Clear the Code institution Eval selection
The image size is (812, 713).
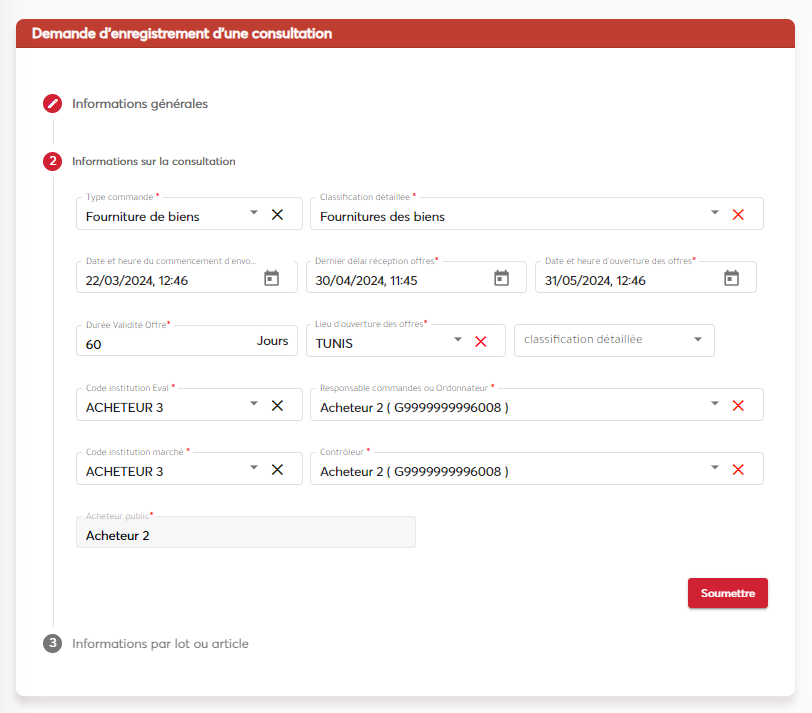coord(278,405)
